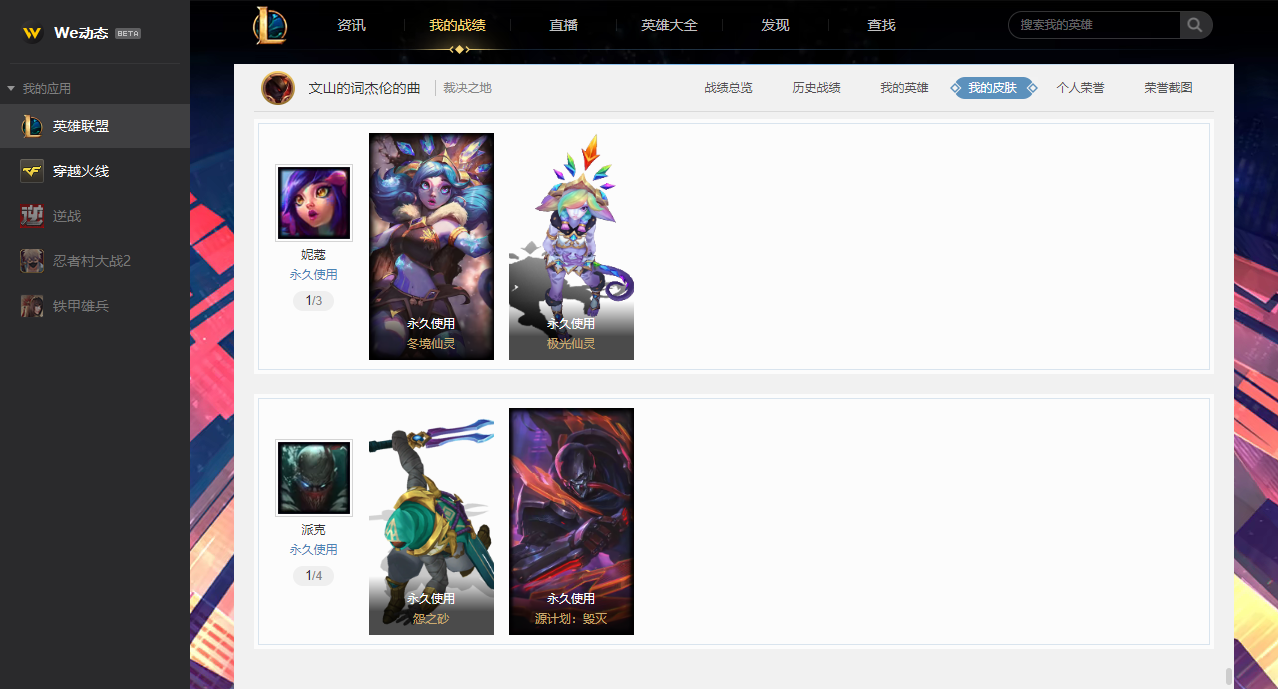Select the 源计划：毁灭 skin thumbnail
1278x689 pixels.
571,521
